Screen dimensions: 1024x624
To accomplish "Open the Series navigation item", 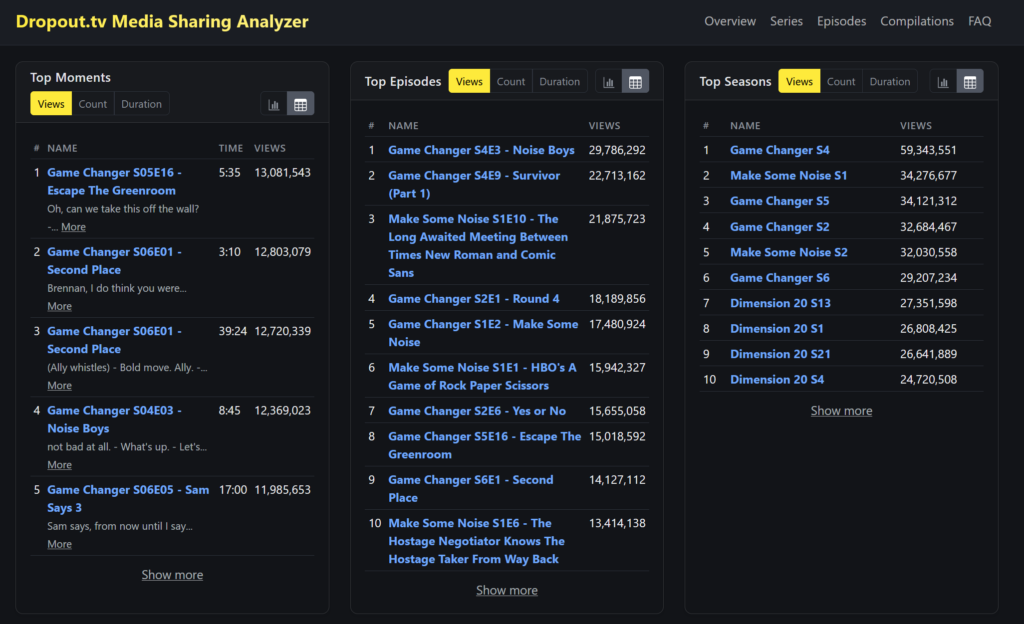I will point(786,21).
